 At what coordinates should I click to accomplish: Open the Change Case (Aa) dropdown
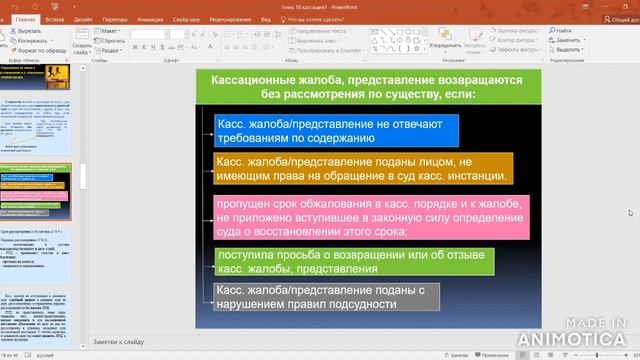[x=195, y=47]
